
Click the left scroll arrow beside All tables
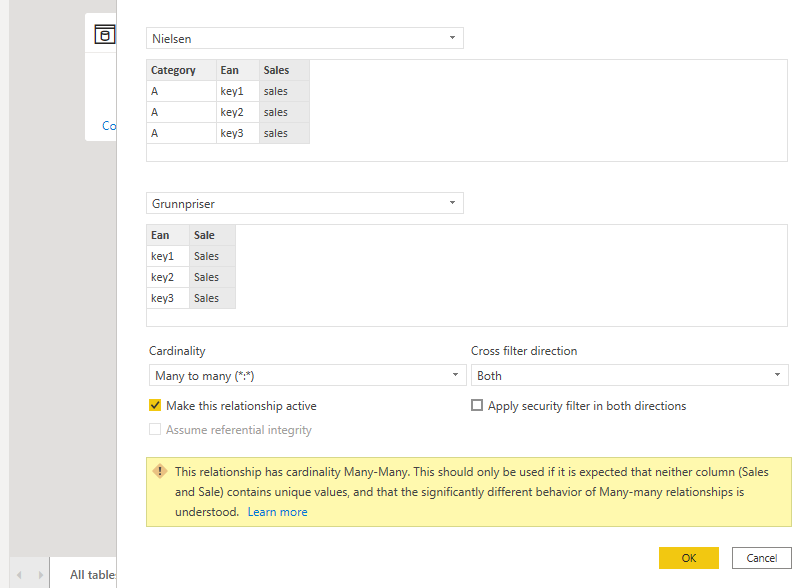(x=19, y=575)
